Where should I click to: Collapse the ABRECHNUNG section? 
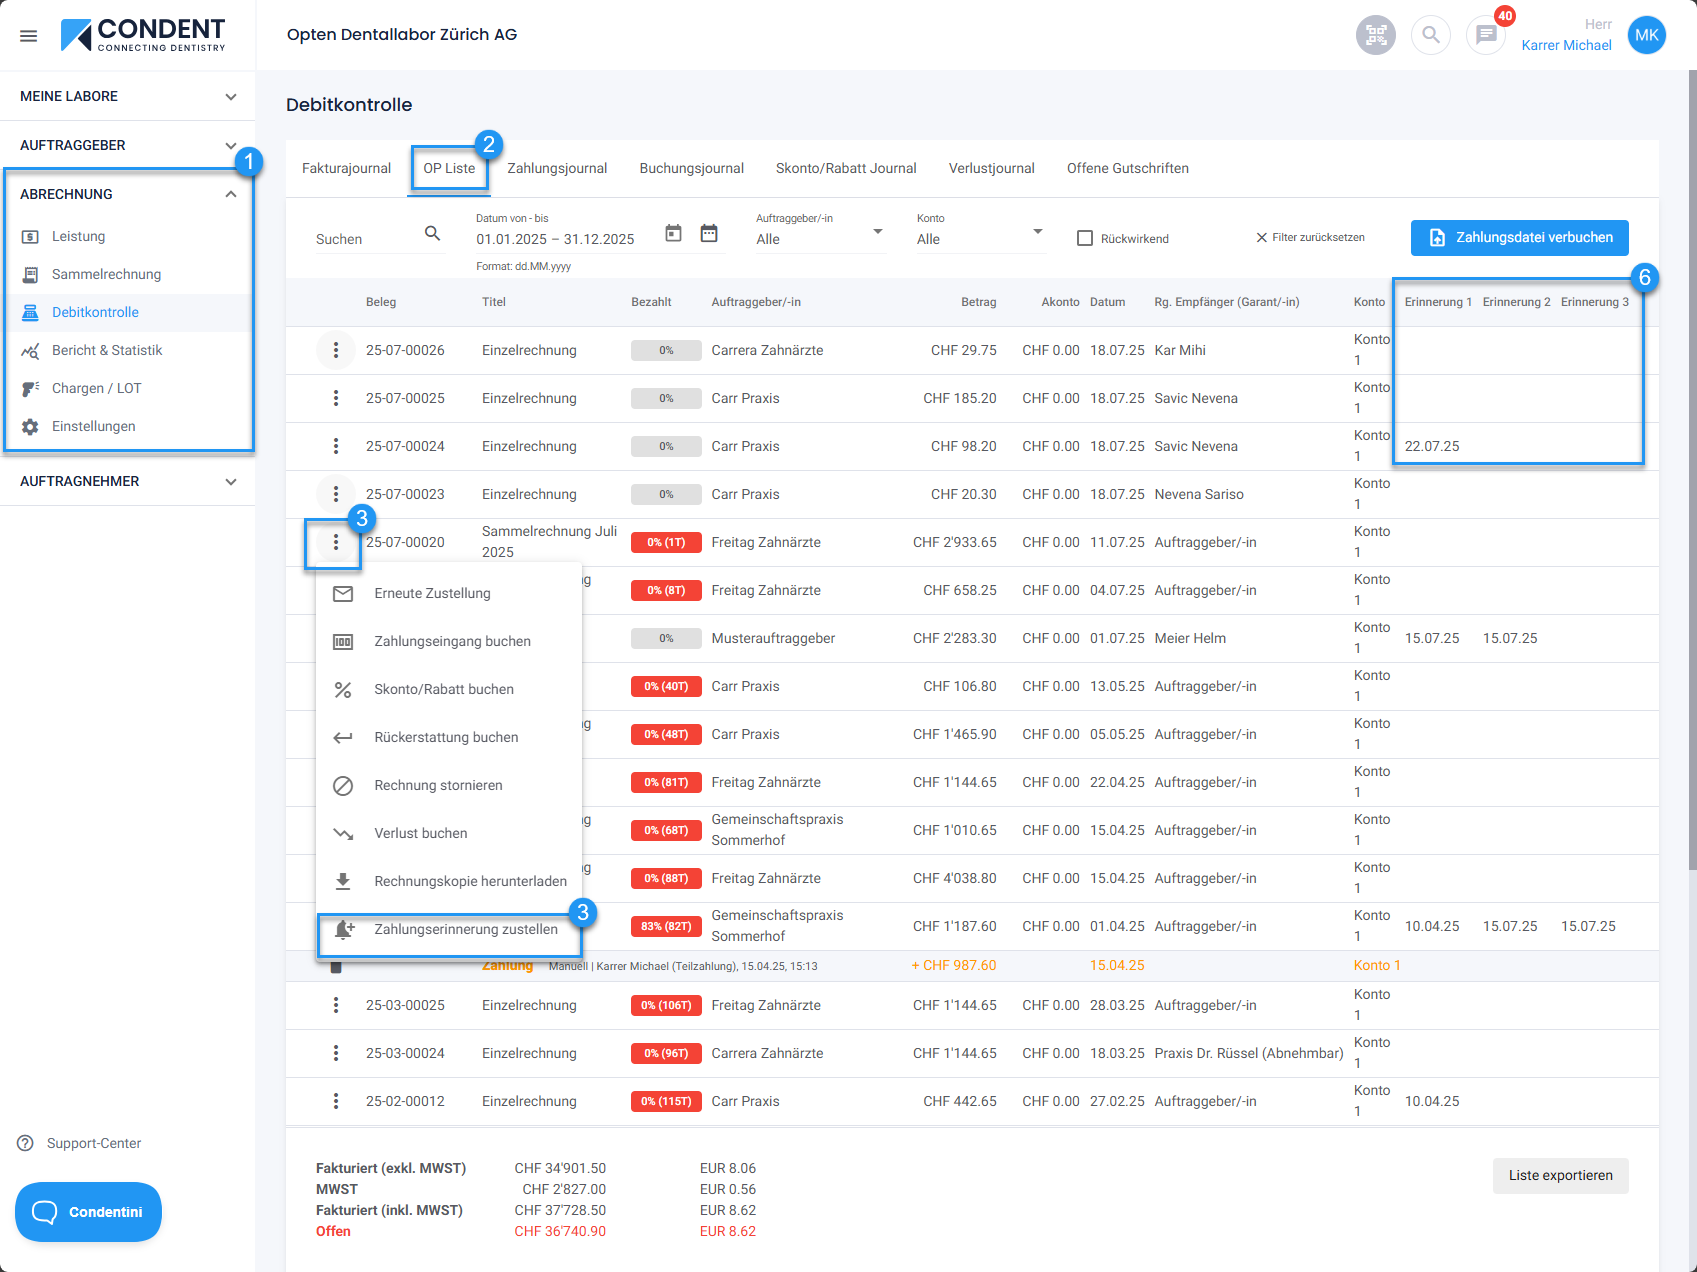[x=128, y=194]
